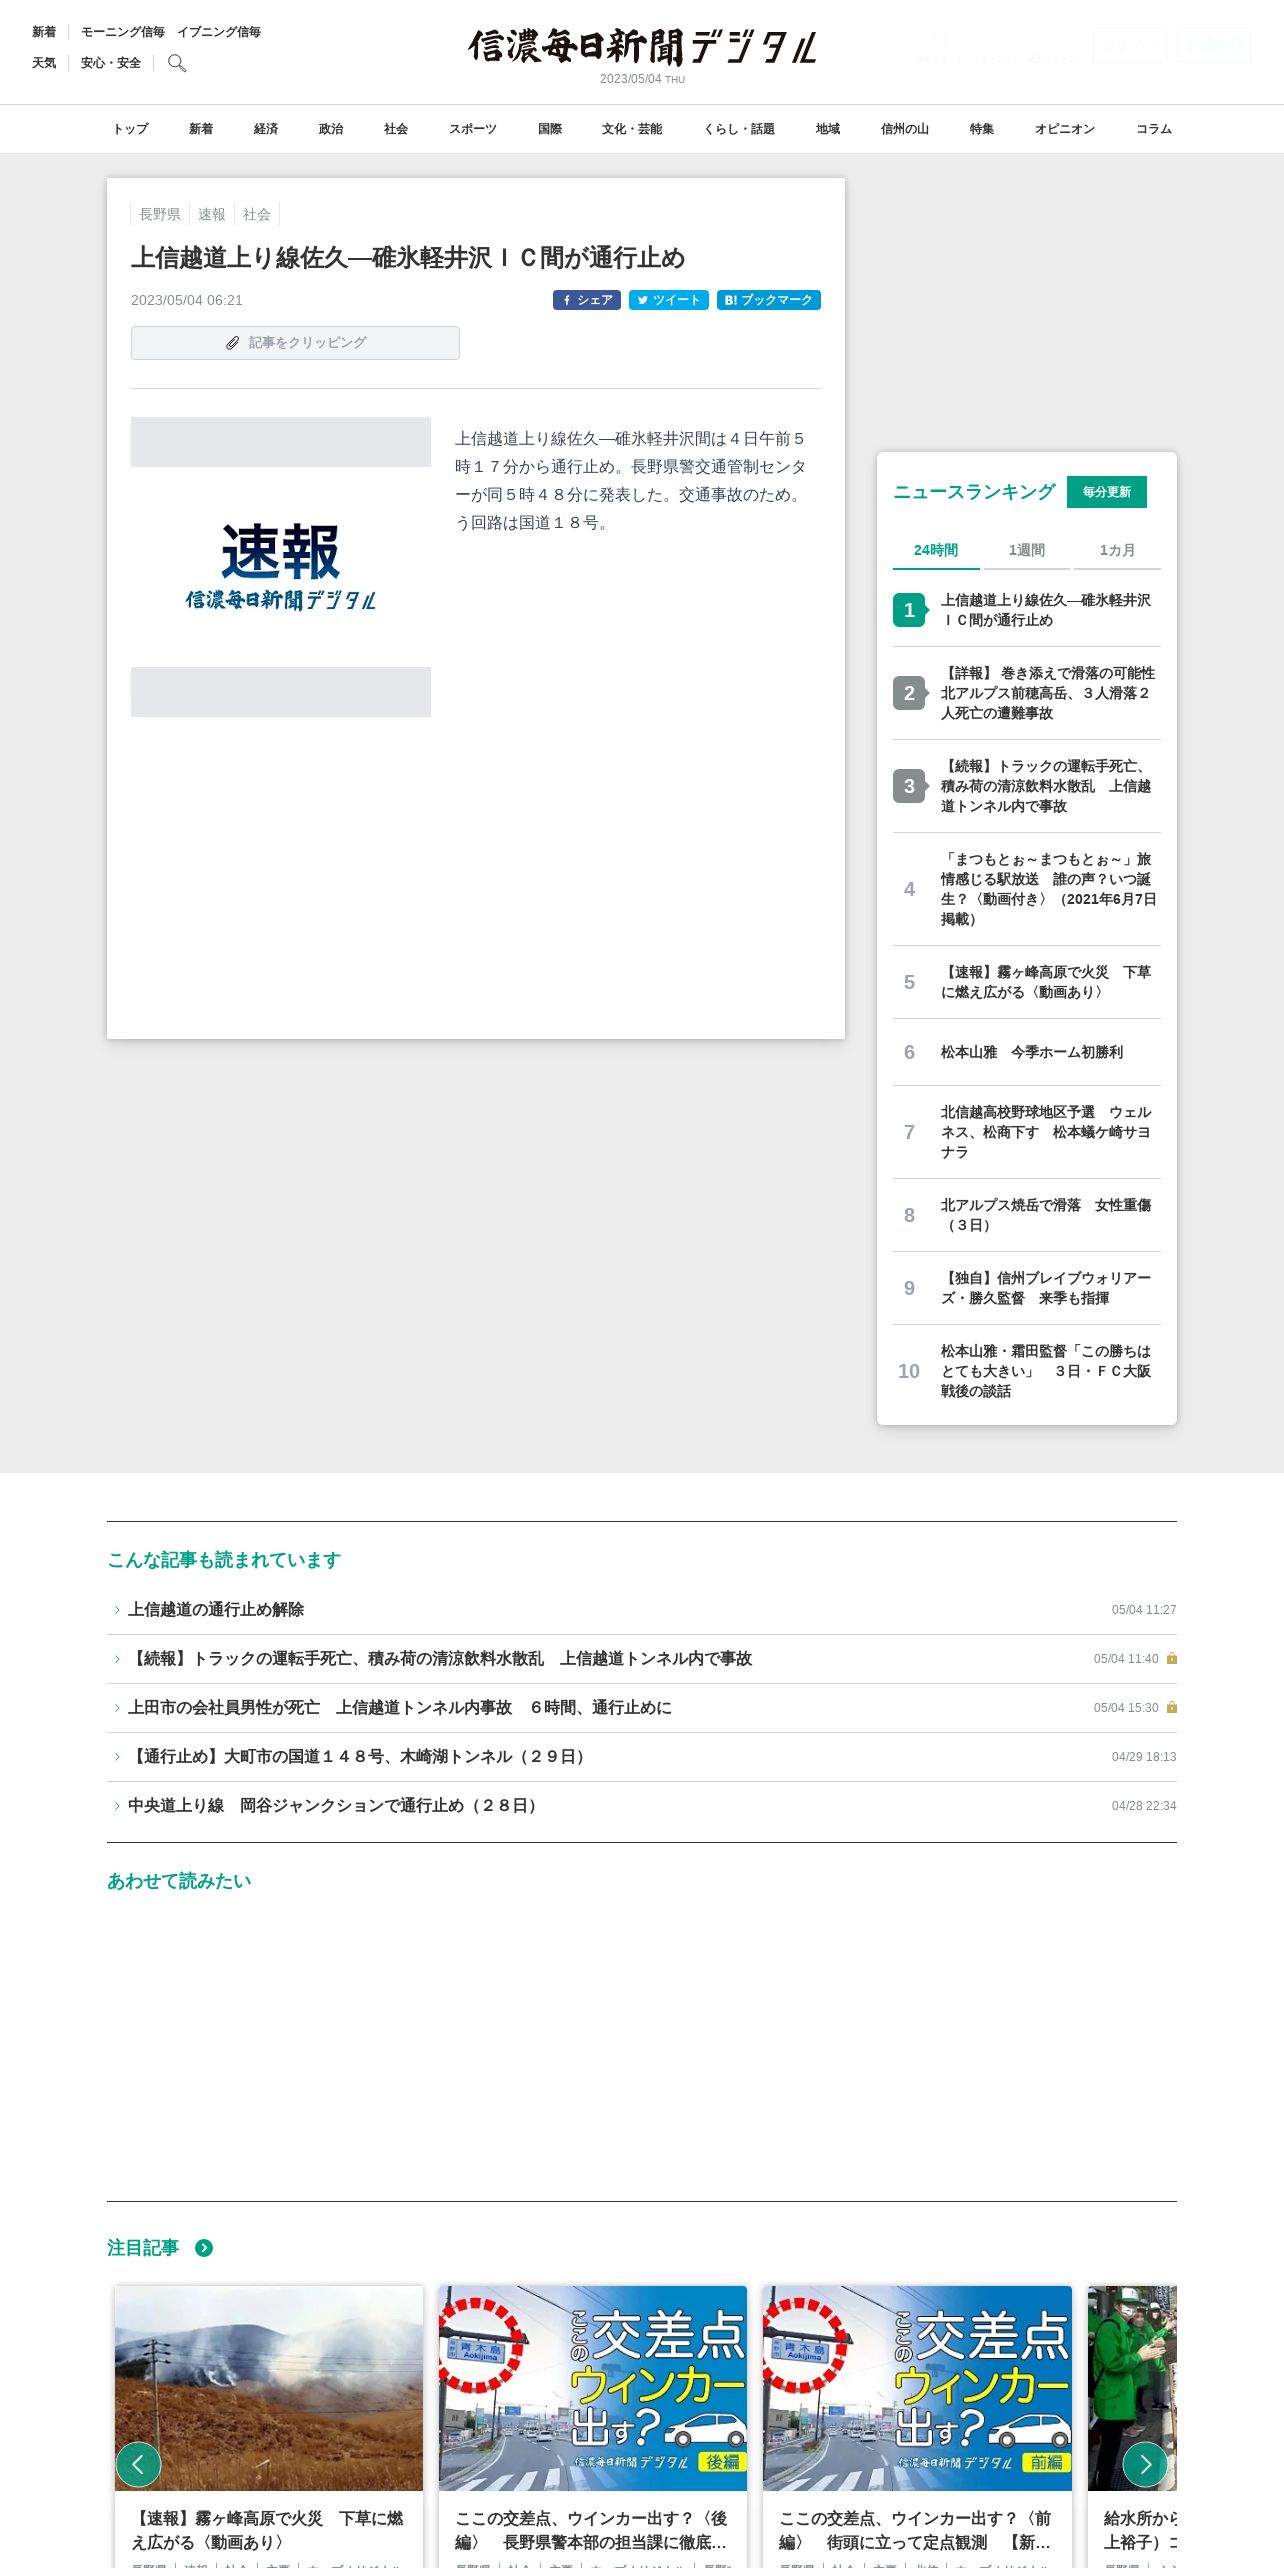Open 中央道上り線 岡谷ジャンクション article
The width and height of the screenshot is (1284, 2568).
(642, 1805)
